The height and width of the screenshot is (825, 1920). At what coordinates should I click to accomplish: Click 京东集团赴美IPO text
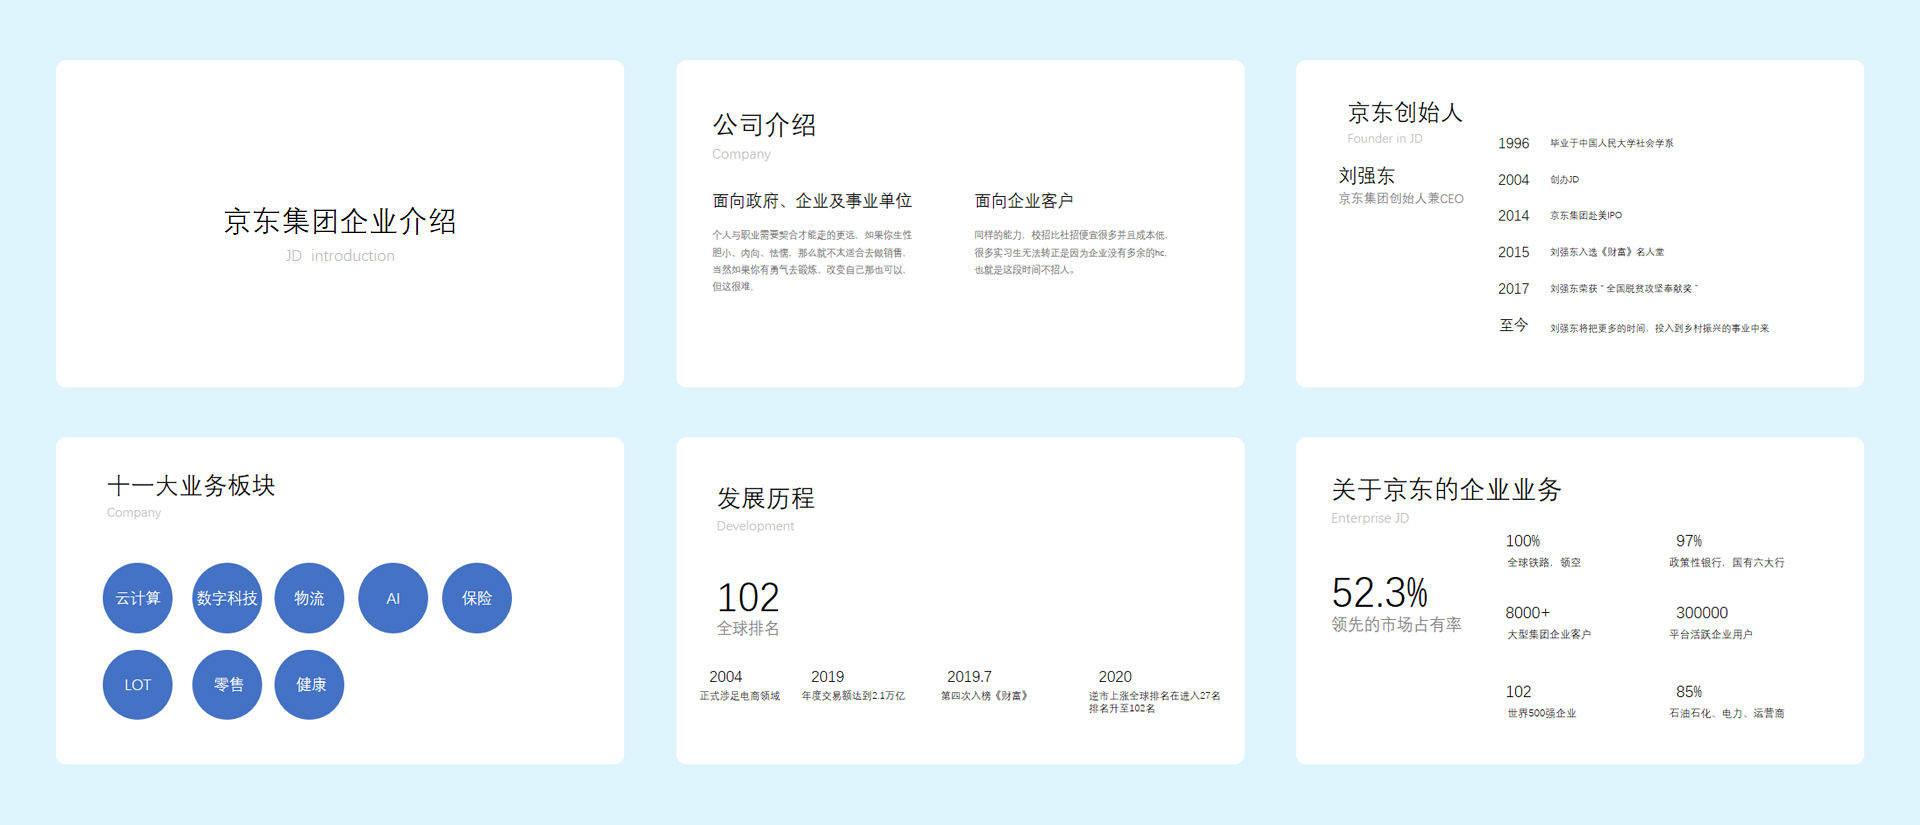click(x=1586, y=216)
